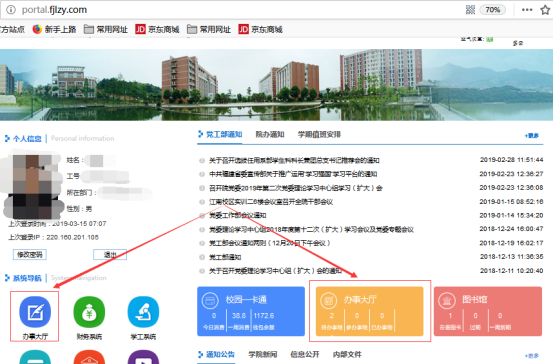Open the notice dated 2019-02-28 11:51:44

click(294, 160)
